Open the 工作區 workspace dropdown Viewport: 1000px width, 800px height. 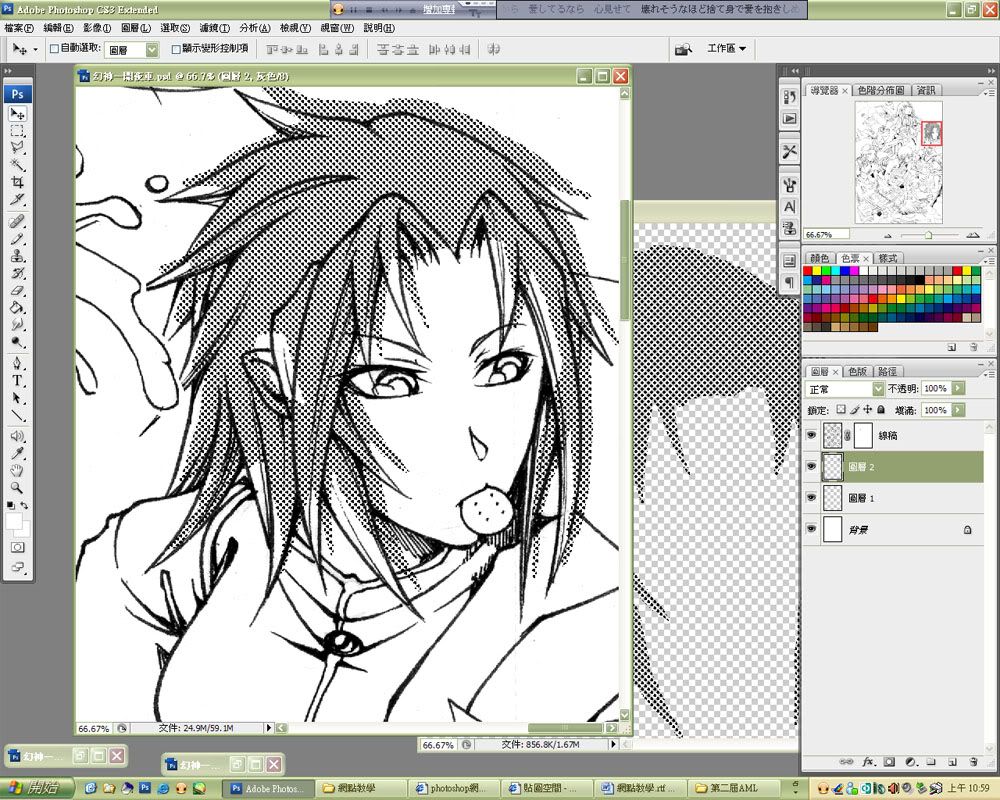click(726, 48)
